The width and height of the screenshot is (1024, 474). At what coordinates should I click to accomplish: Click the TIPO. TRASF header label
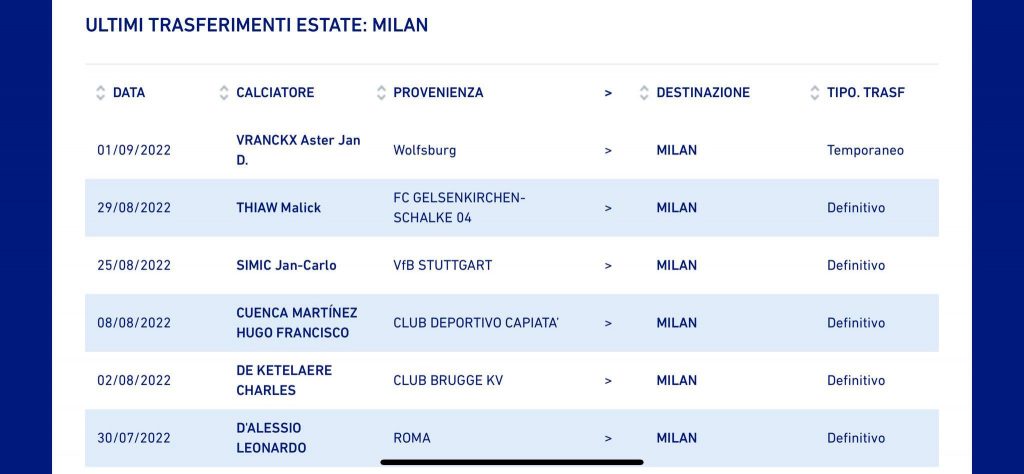click(865, 93)
